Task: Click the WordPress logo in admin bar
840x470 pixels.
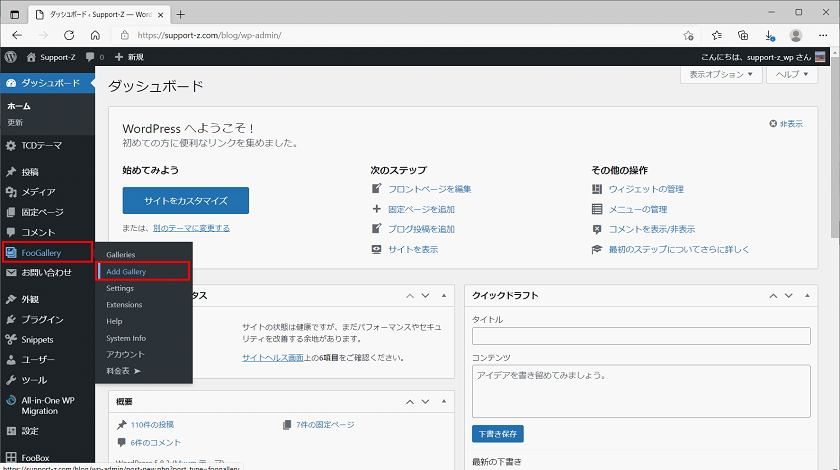Action: click(x=10, y=57)
